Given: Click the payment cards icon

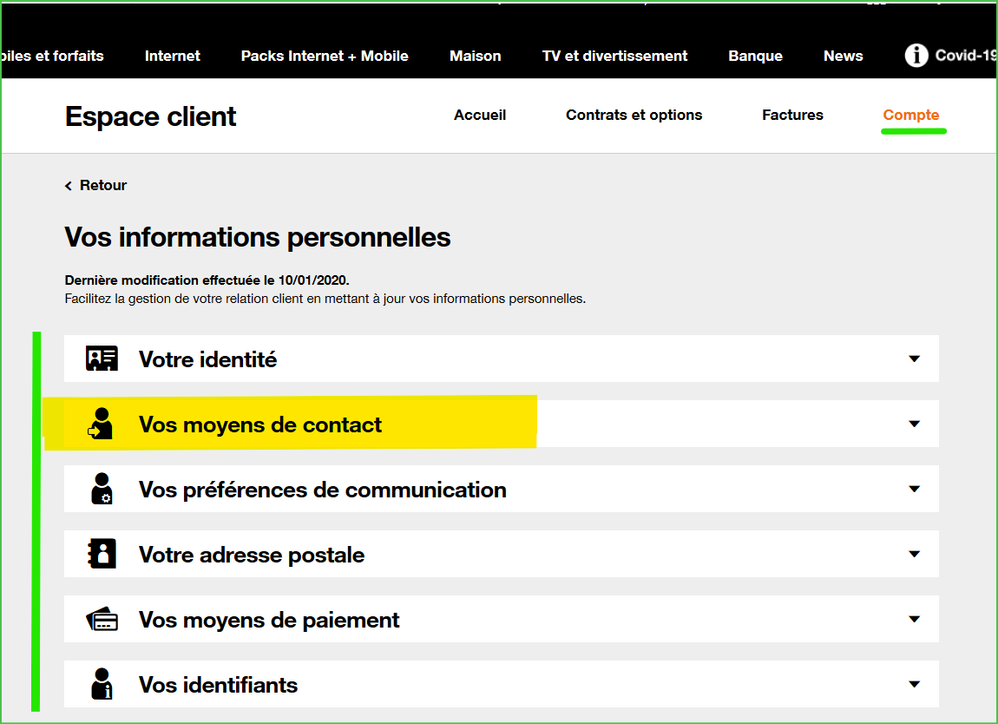Looking at the screenshot, I should (101, 620).
